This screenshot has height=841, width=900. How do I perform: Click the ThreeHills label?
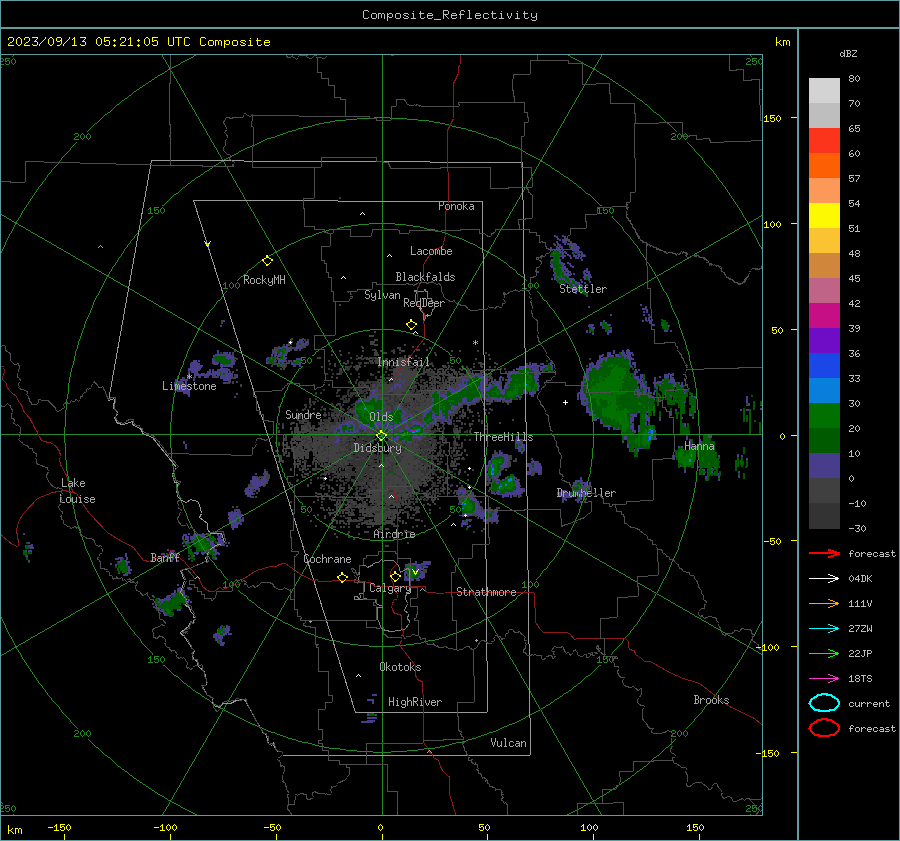[x=503, y=437]
